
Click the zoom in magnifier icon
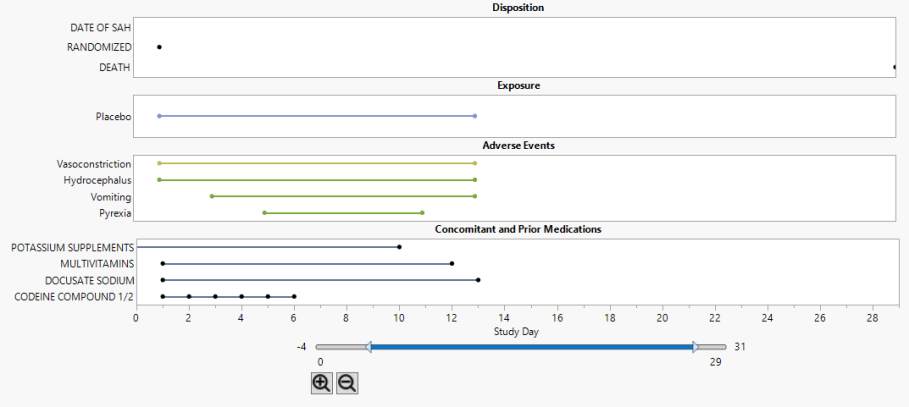click(x=322, y=383)
